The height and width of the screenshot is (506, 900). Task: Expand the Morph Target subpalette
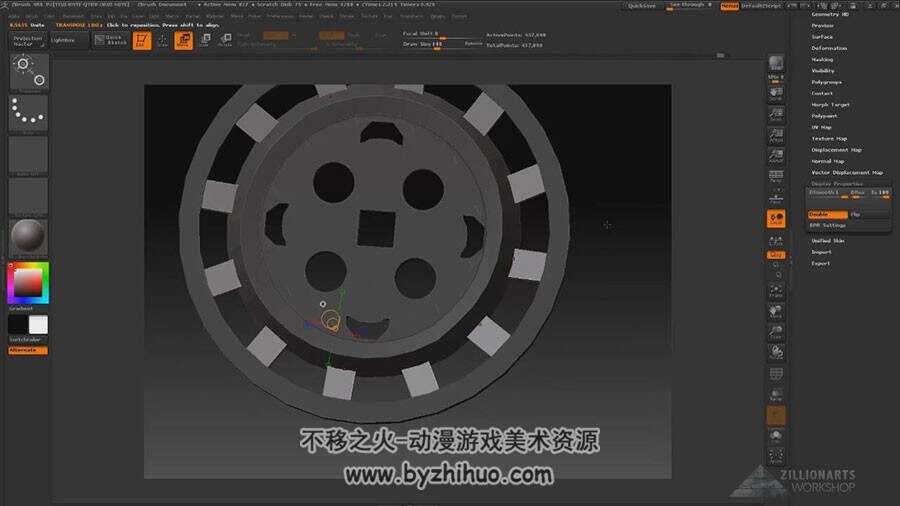[x=830, y=104]
